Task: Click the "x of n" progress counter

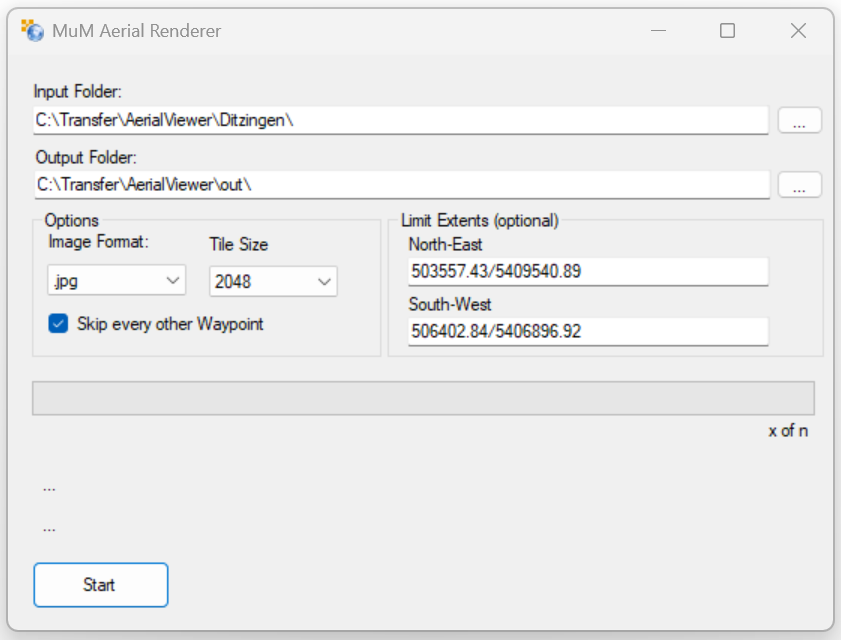Action: (788, 431)
